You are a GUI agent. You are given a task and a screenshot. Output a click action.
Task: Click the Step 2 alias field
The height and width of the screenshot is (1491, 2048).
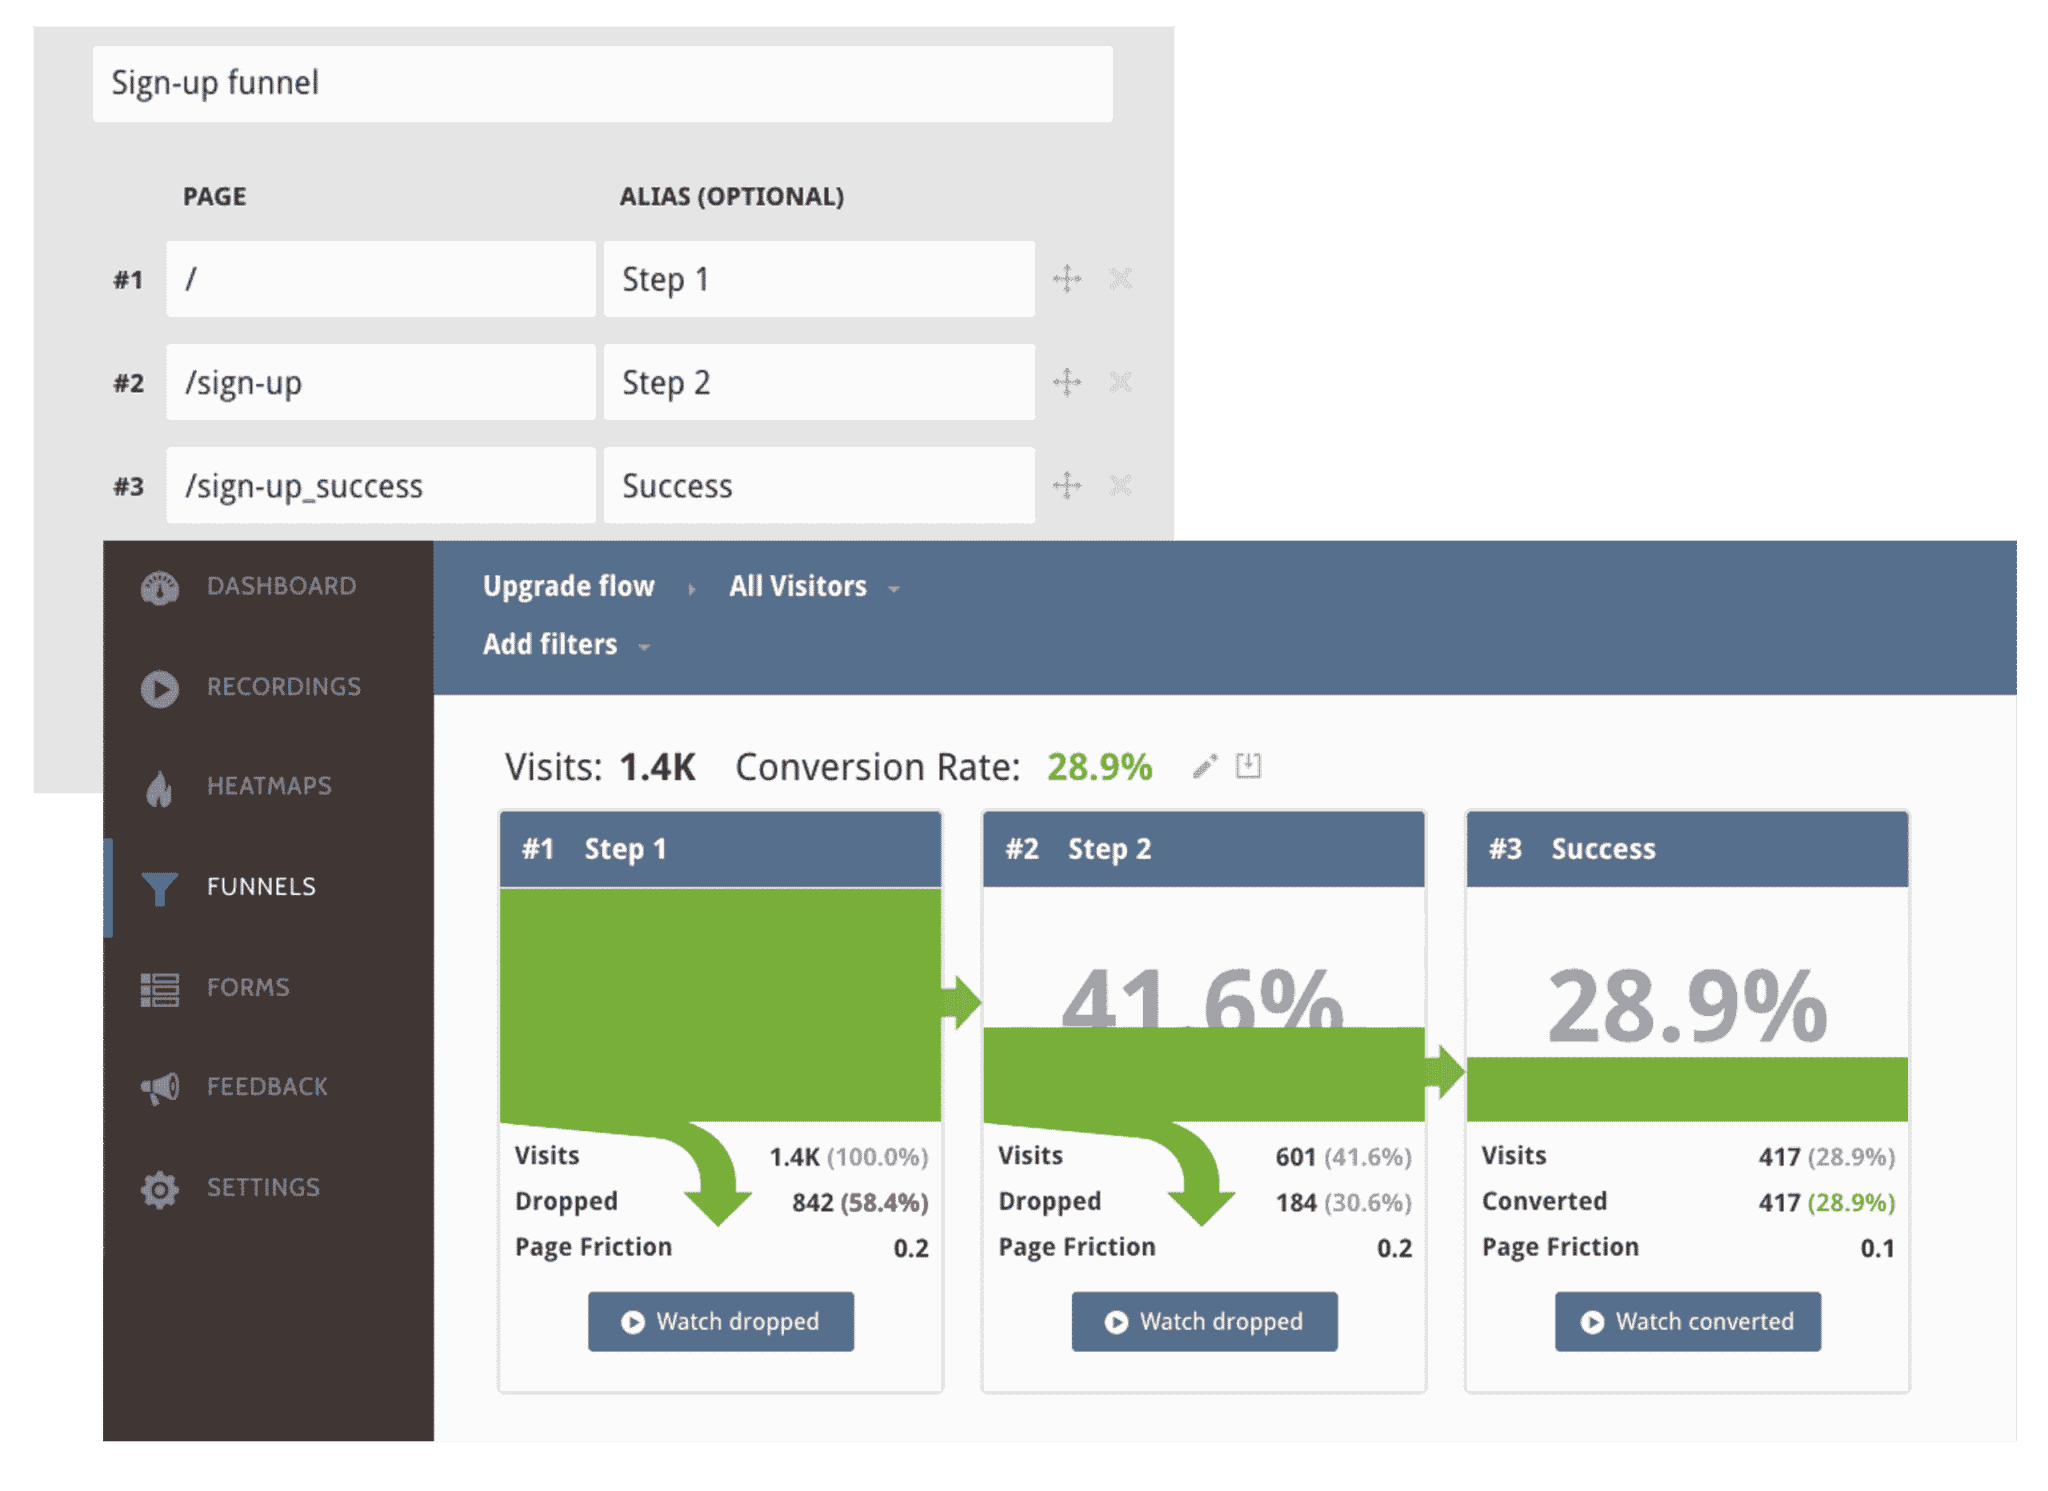point(818,383)
